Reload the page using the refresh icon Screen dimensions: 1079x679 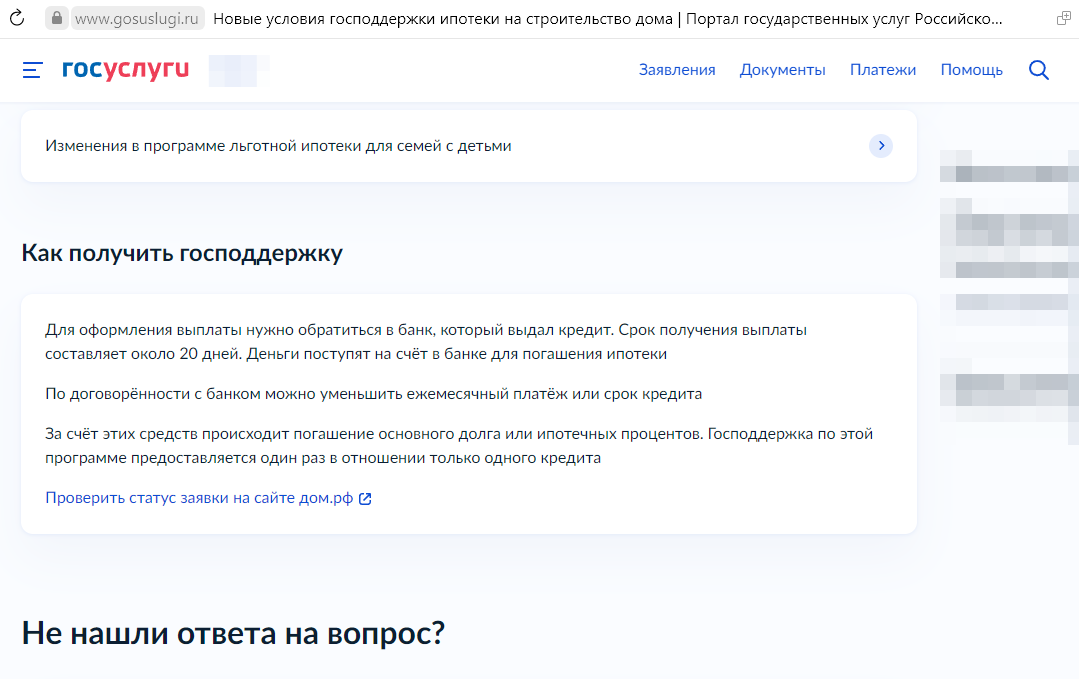pos(16,17)
